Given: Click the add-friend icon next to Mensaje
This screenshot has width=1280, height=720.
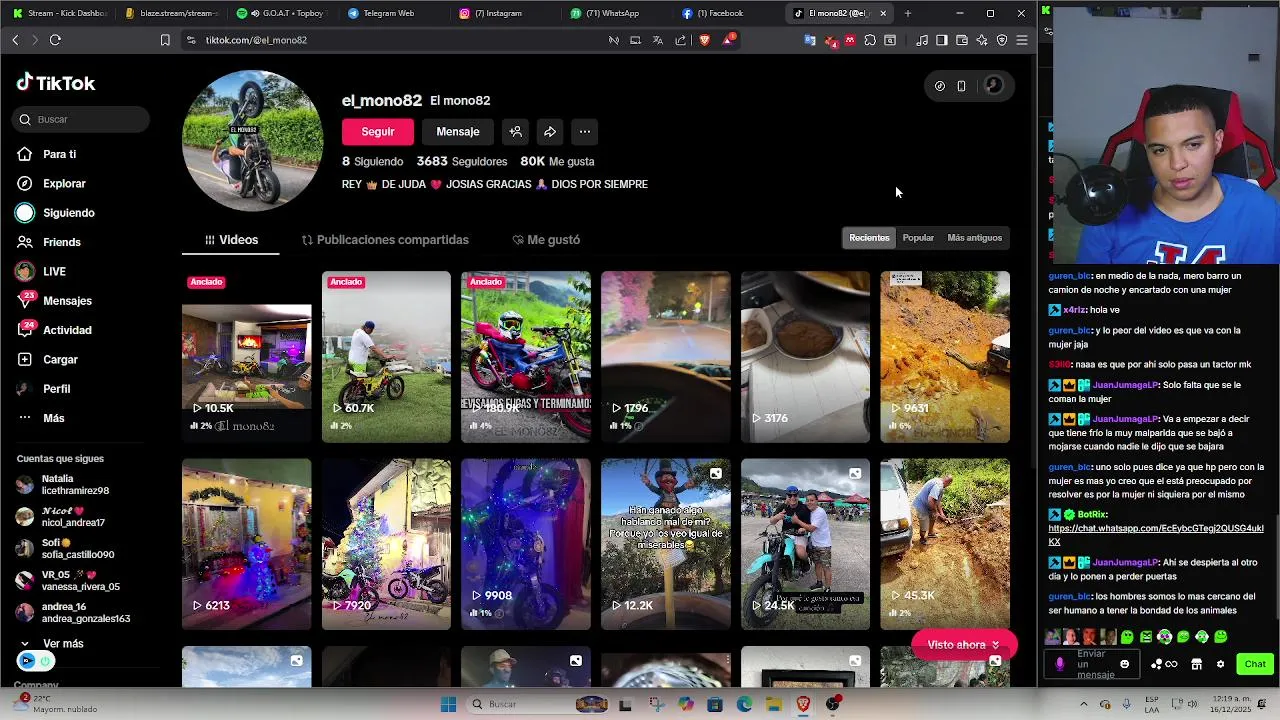Looking at the screenshot, I should [516, 132].
